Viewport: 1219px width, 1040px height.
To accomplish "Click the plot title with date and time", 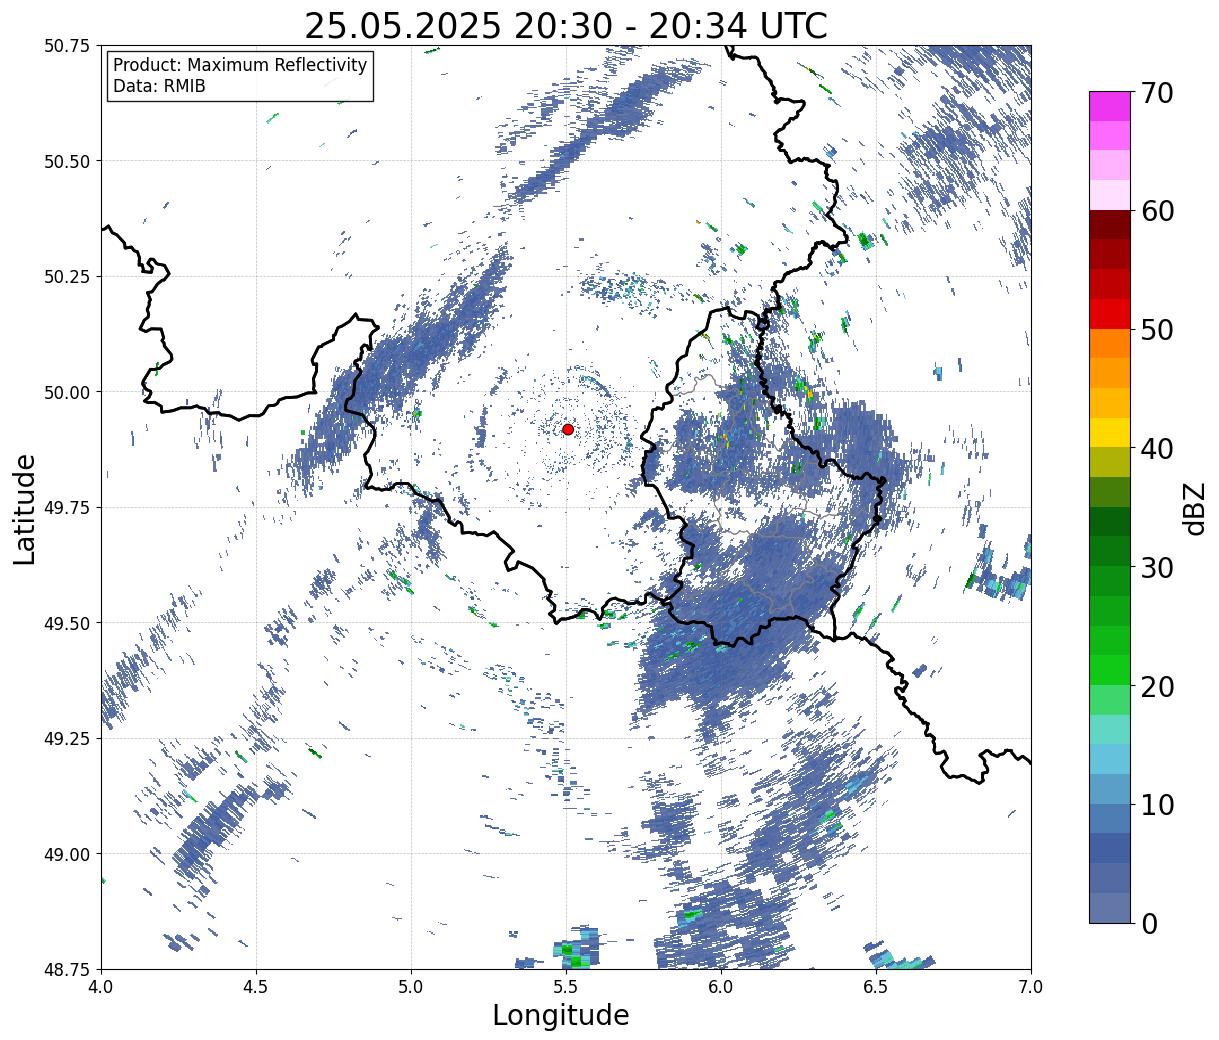I will tap(566, 25).
